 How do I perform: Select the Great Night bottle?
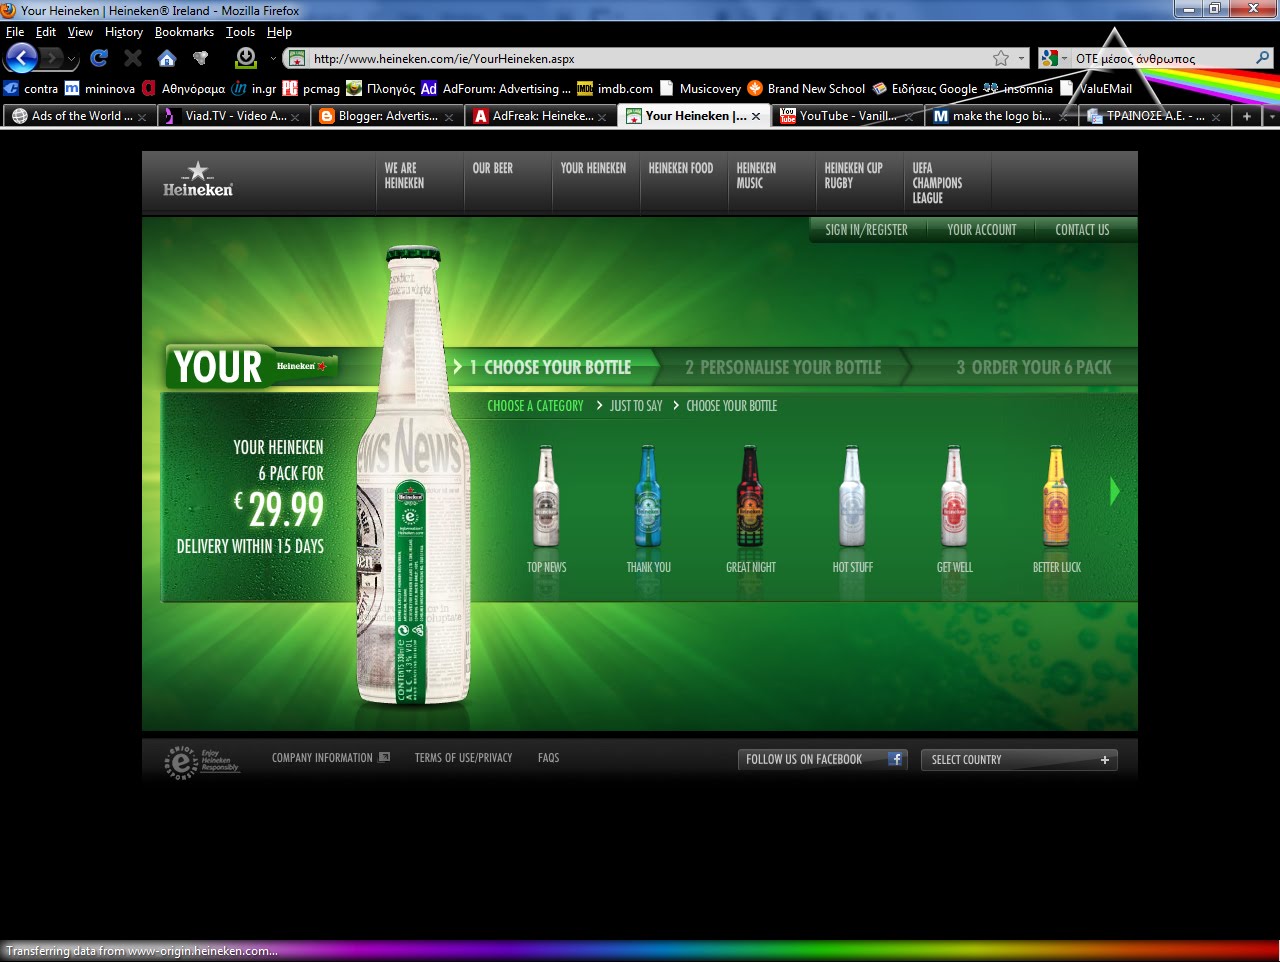pos(750,497)
